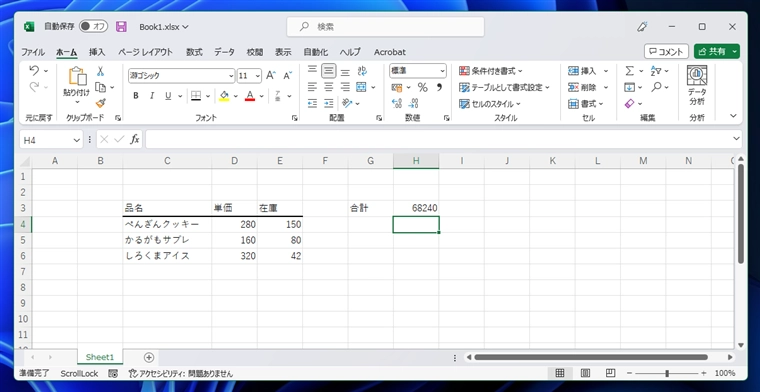The height and width of the screenshot is (392, 760).
Task: Click the Decrease Indent icon
Action: coord(313,103)
